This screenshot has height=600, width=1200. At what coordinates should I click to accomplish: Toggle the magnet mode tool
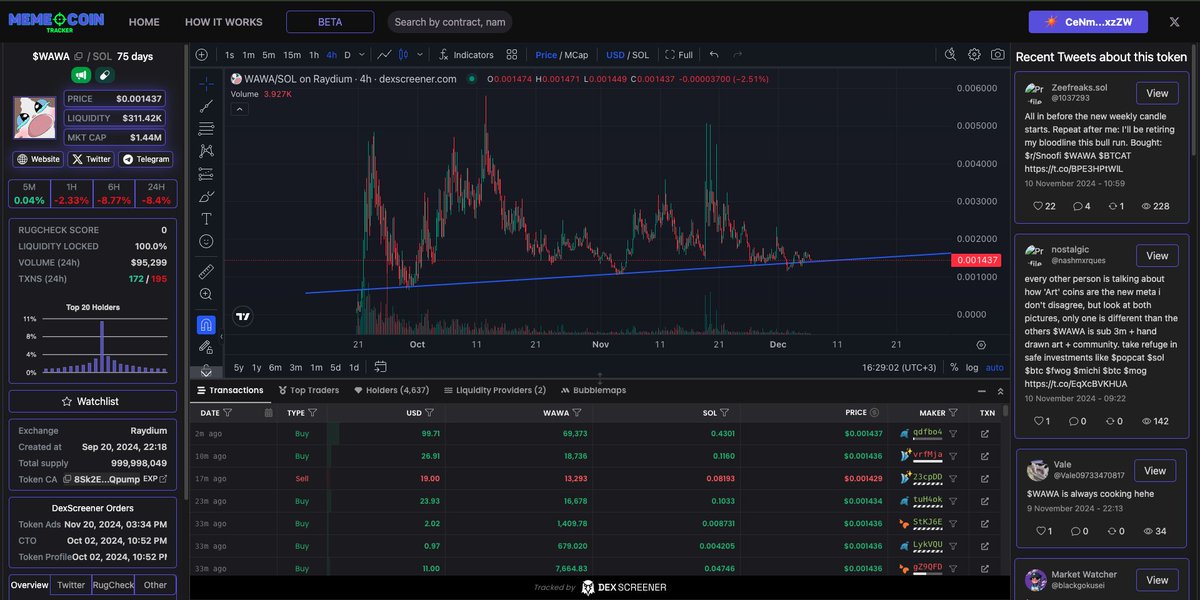coord(206,325)
